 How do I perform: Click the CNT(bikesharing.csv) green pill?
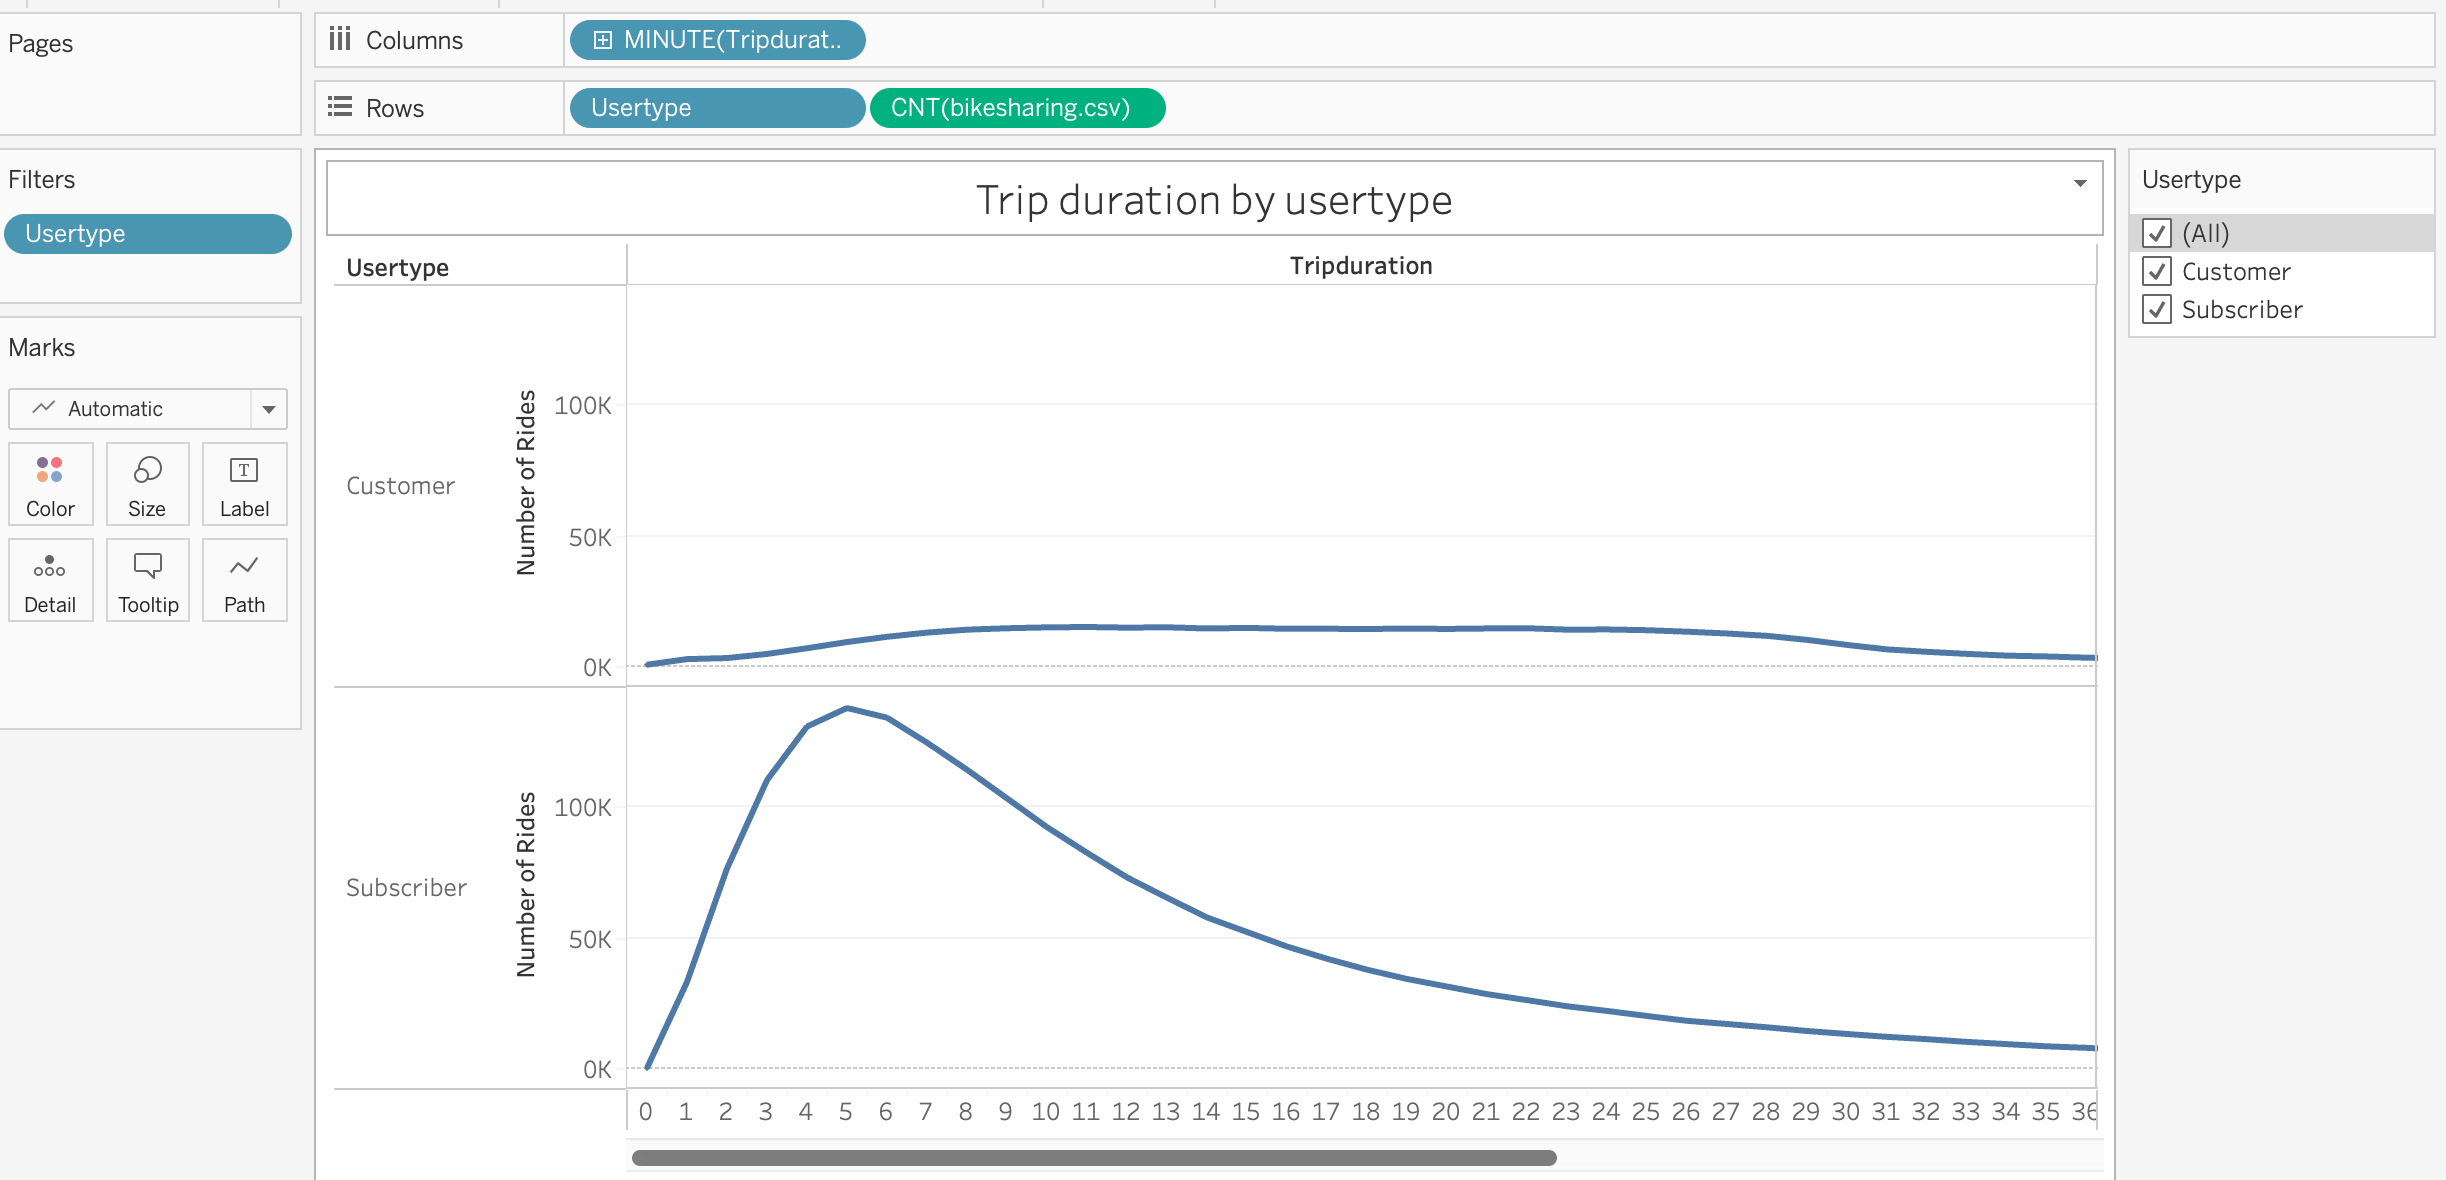point(1016,107)
